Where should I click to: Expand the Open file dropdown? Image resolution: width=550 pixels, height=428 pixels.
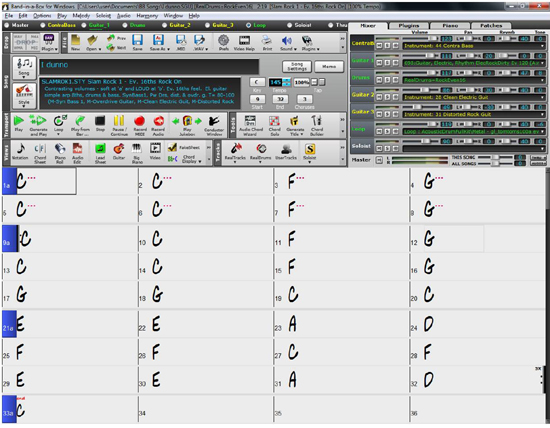[x=100, y=49]
